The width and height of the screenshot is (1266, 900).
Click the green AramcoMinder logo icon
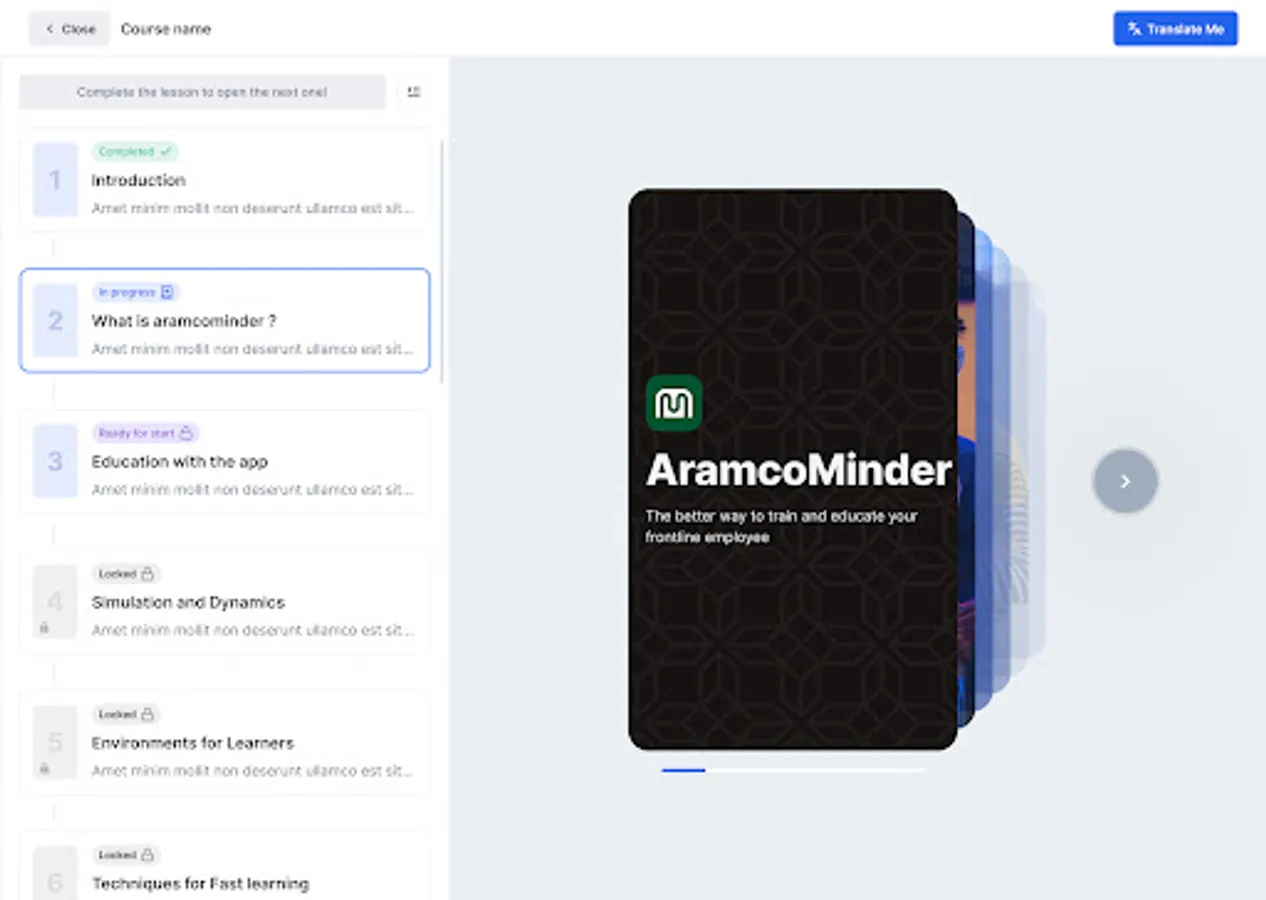(x=674, y=404)
